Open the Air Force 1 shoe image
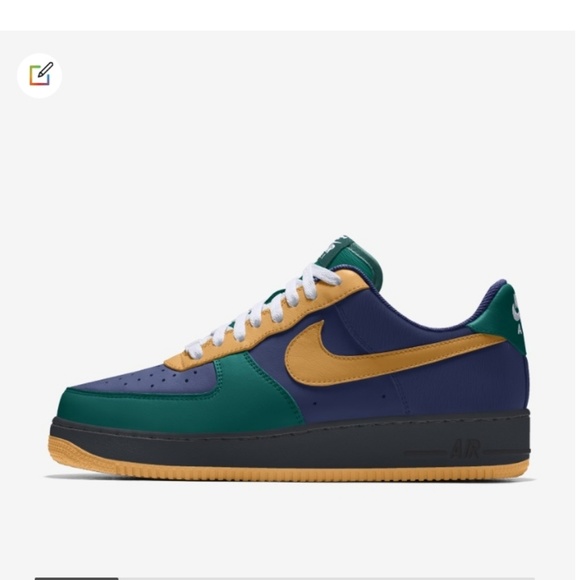The image size is (580, 580). click(290, 359)
